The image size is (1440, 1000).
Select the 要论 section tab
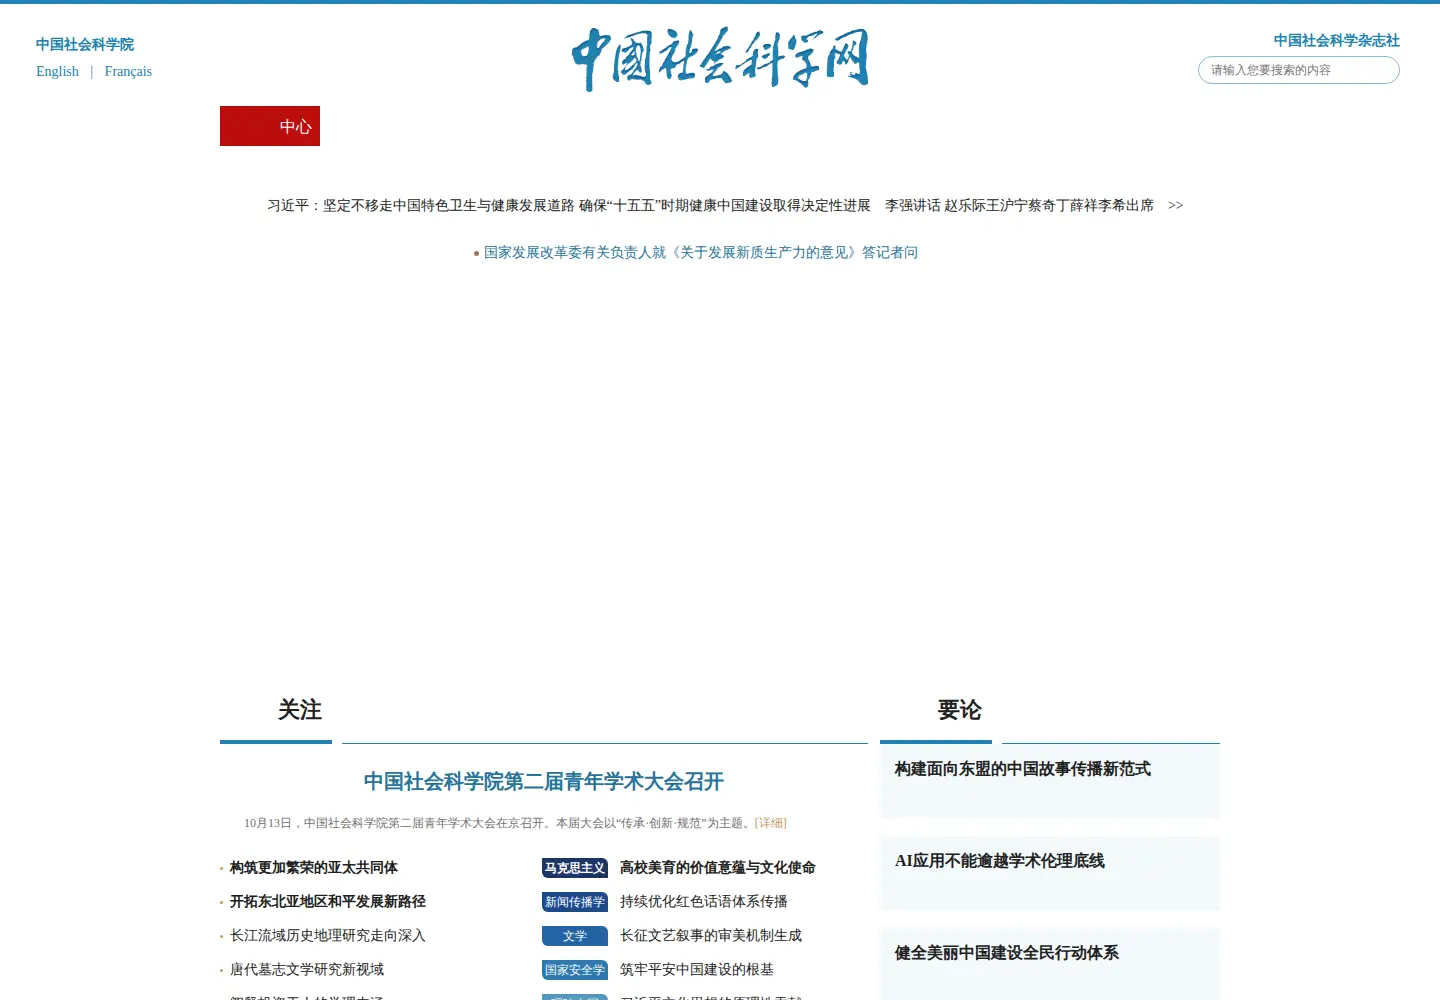[959, 710]
